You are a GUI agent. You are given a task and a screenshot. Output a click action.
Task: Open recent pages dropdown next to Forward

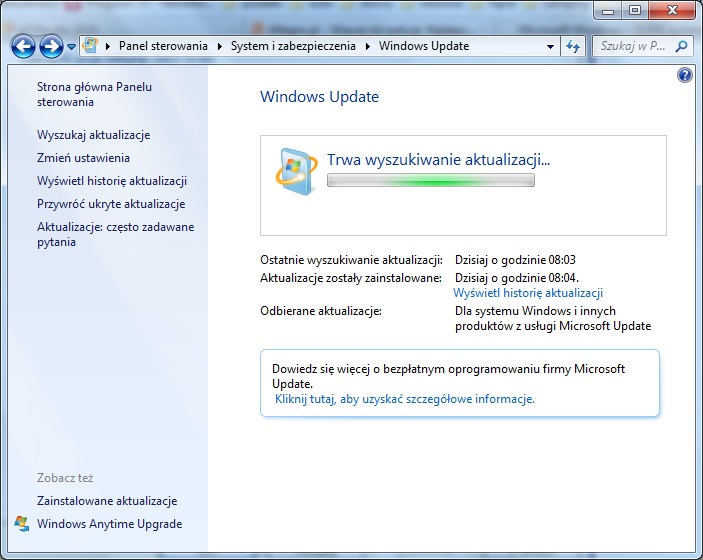click(x=71, y=47)
